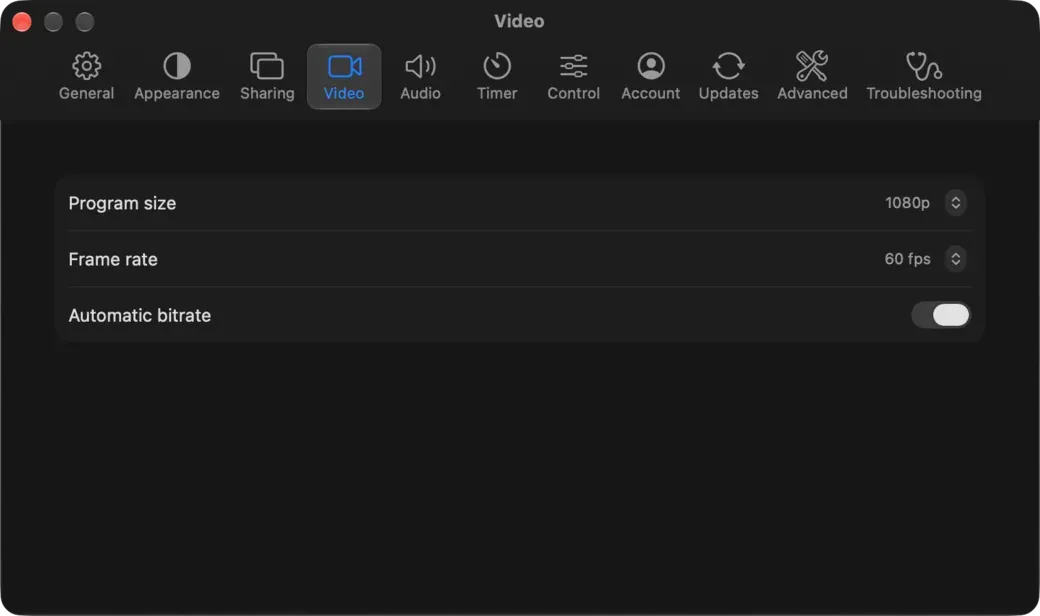Show the Control sliders tab
This screenshot has width=1040, height=616.
(x=573, y=77)
